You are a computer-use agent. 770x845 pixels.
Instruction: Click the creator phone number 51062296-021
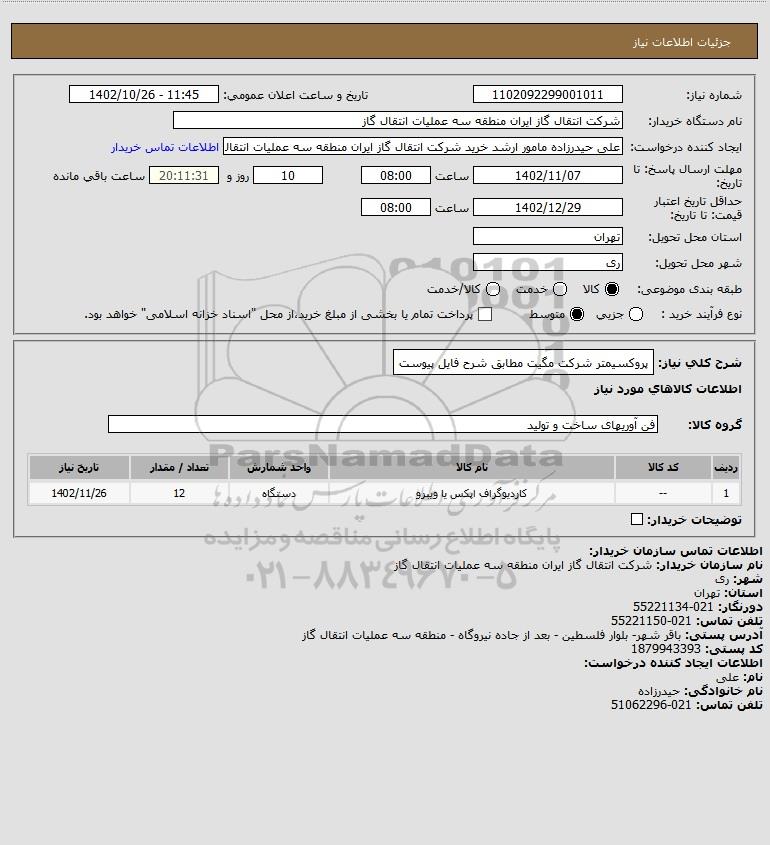coord(651,705)
